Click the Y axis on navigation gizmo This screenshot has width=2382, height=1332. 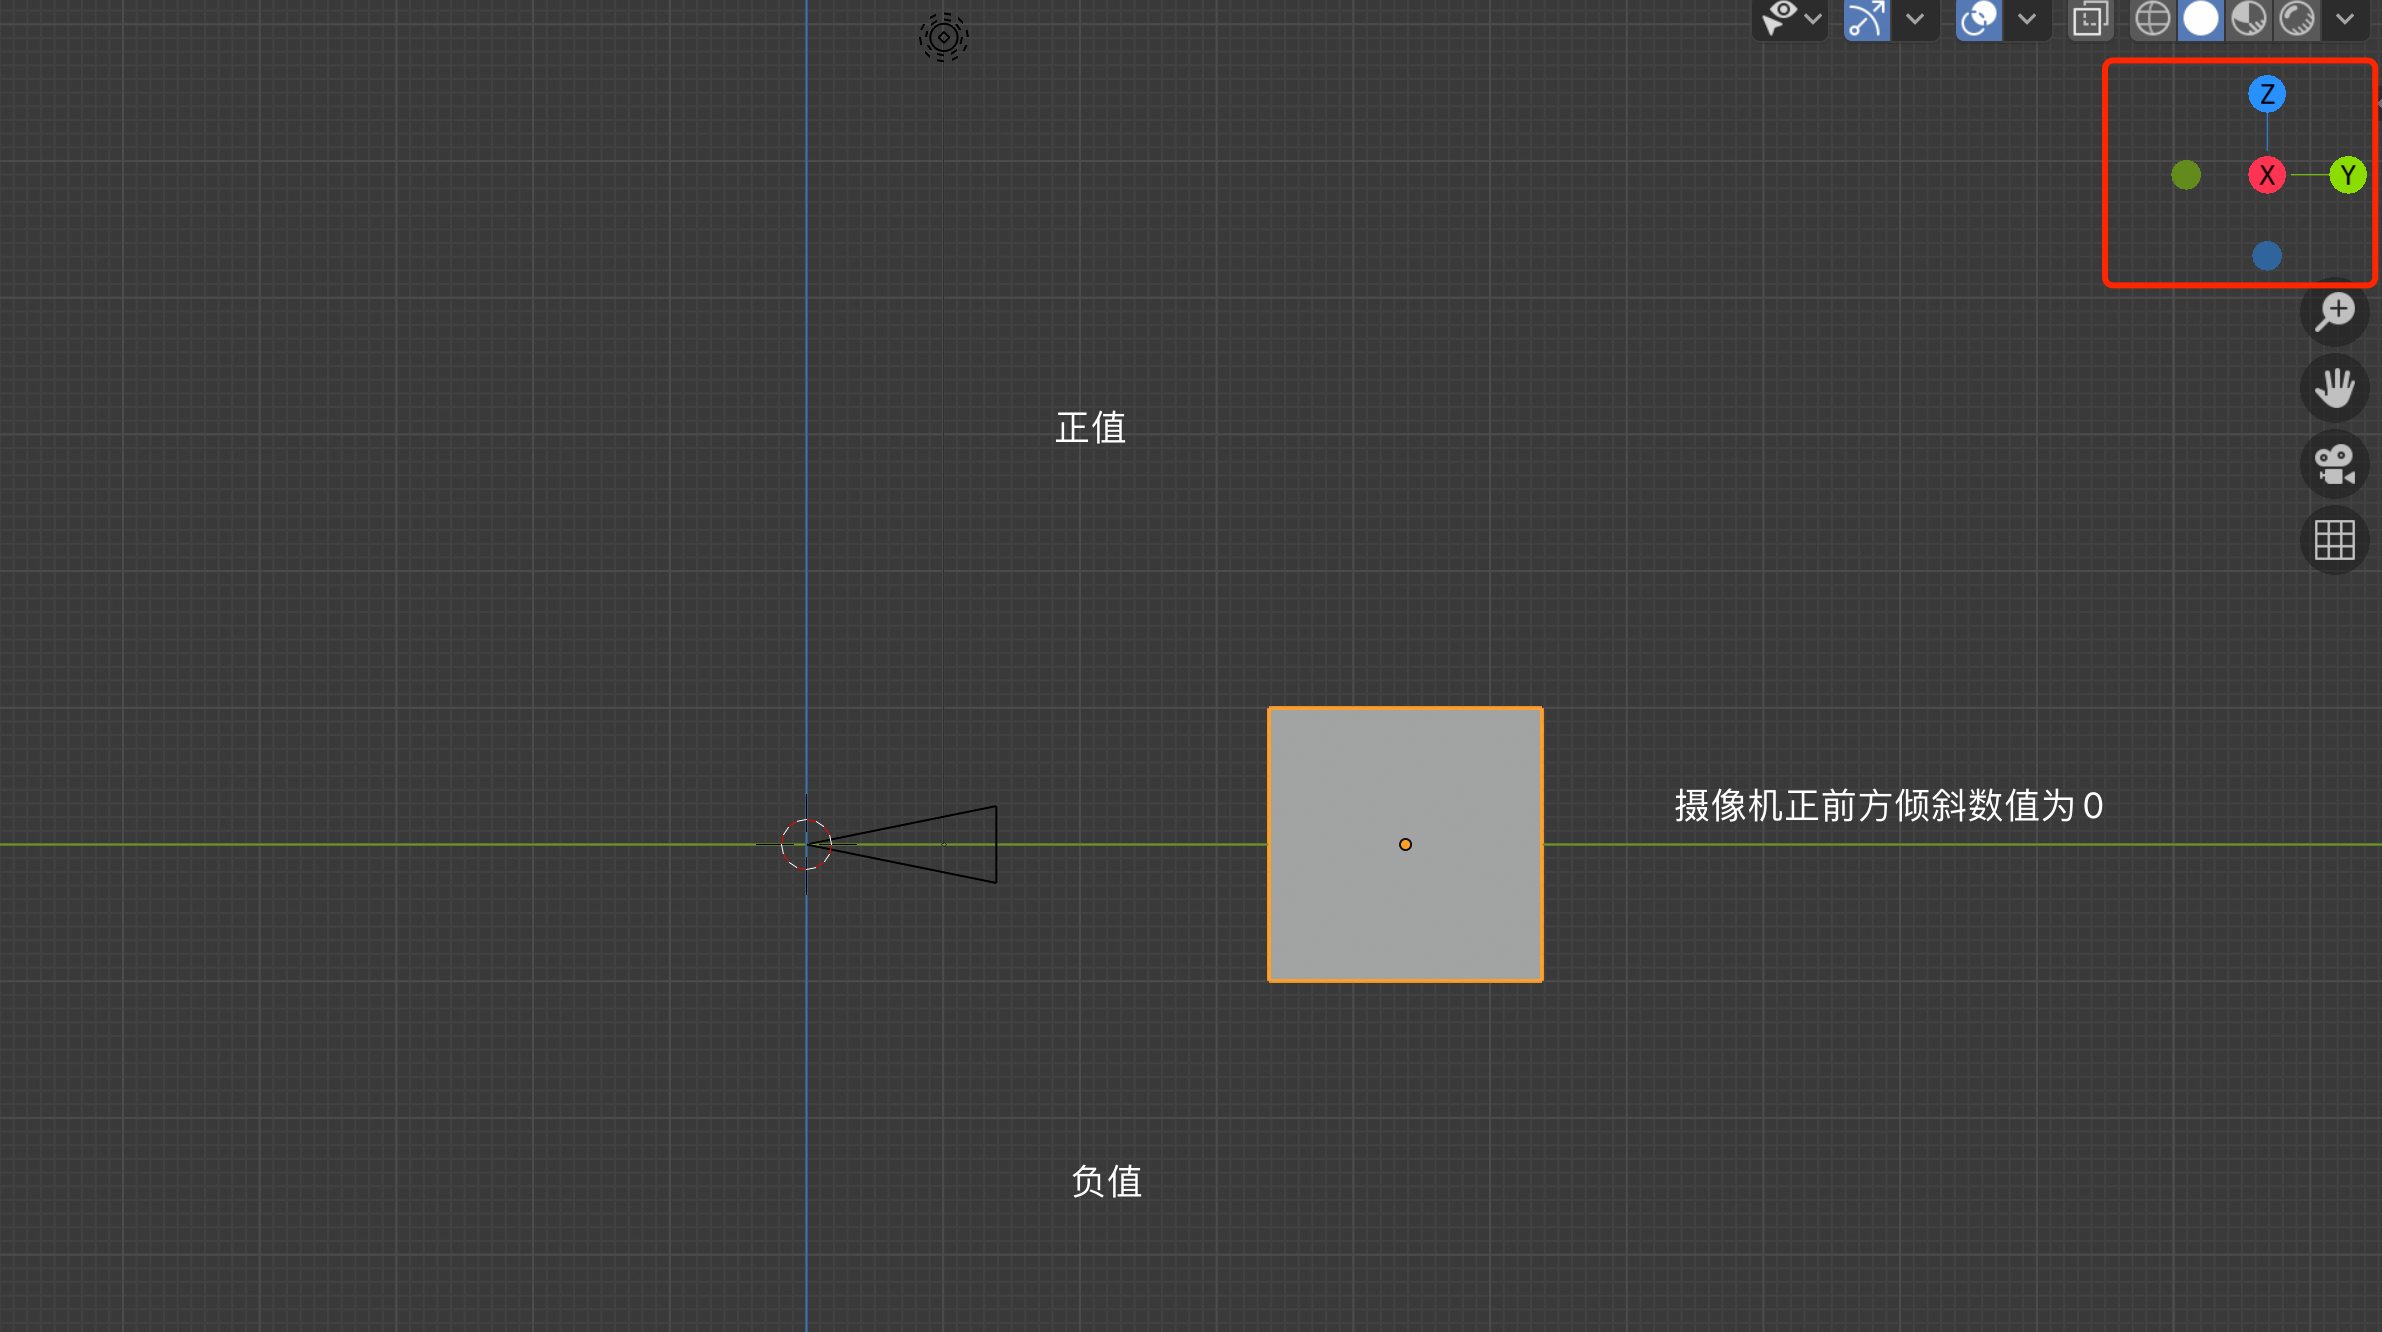2348,175
